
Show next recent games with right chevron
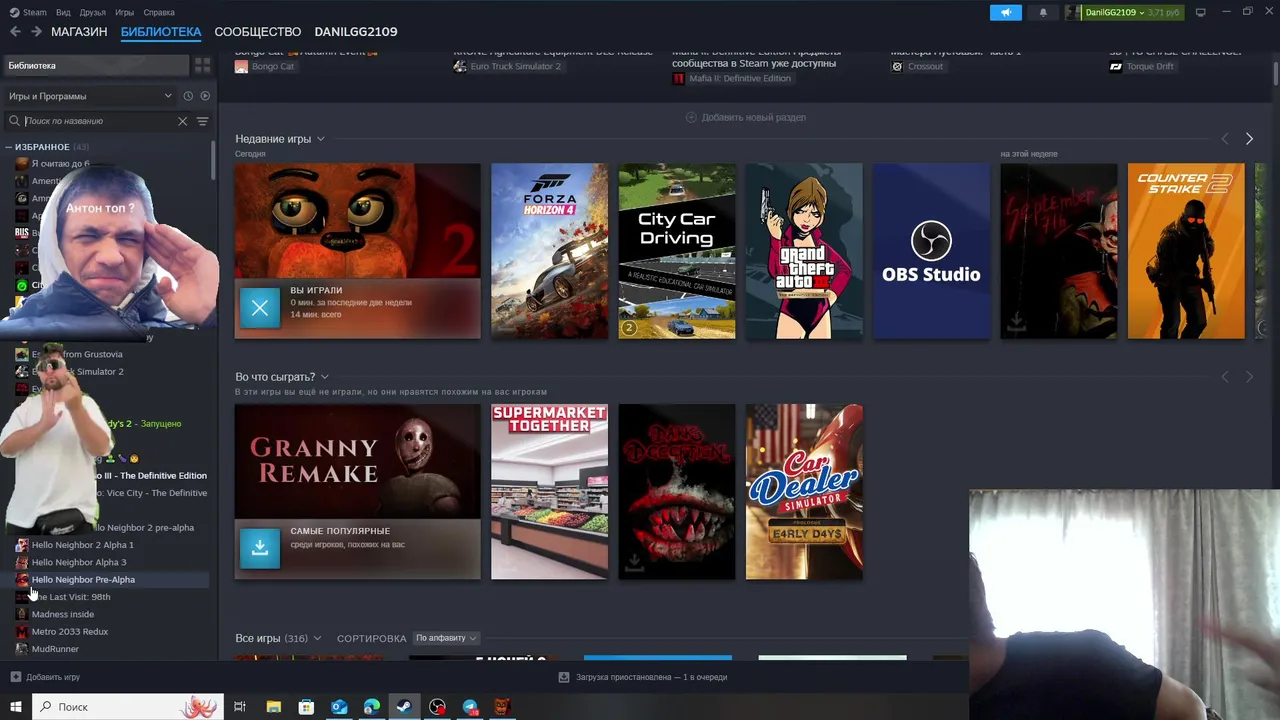(x=1249, y=139)
